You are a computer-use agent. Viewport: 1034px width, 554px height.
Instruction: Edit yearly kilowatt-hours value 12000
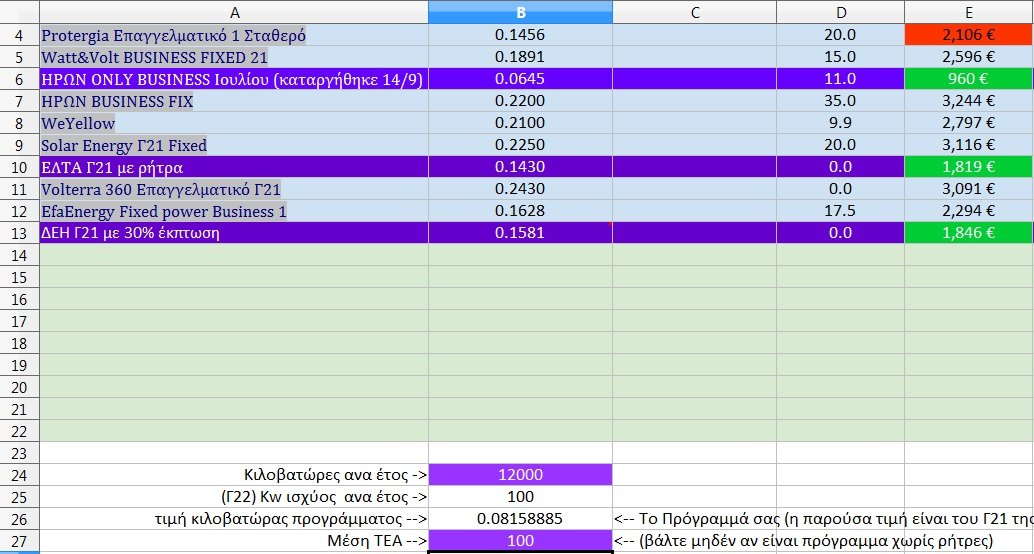(x=520, y=475)
